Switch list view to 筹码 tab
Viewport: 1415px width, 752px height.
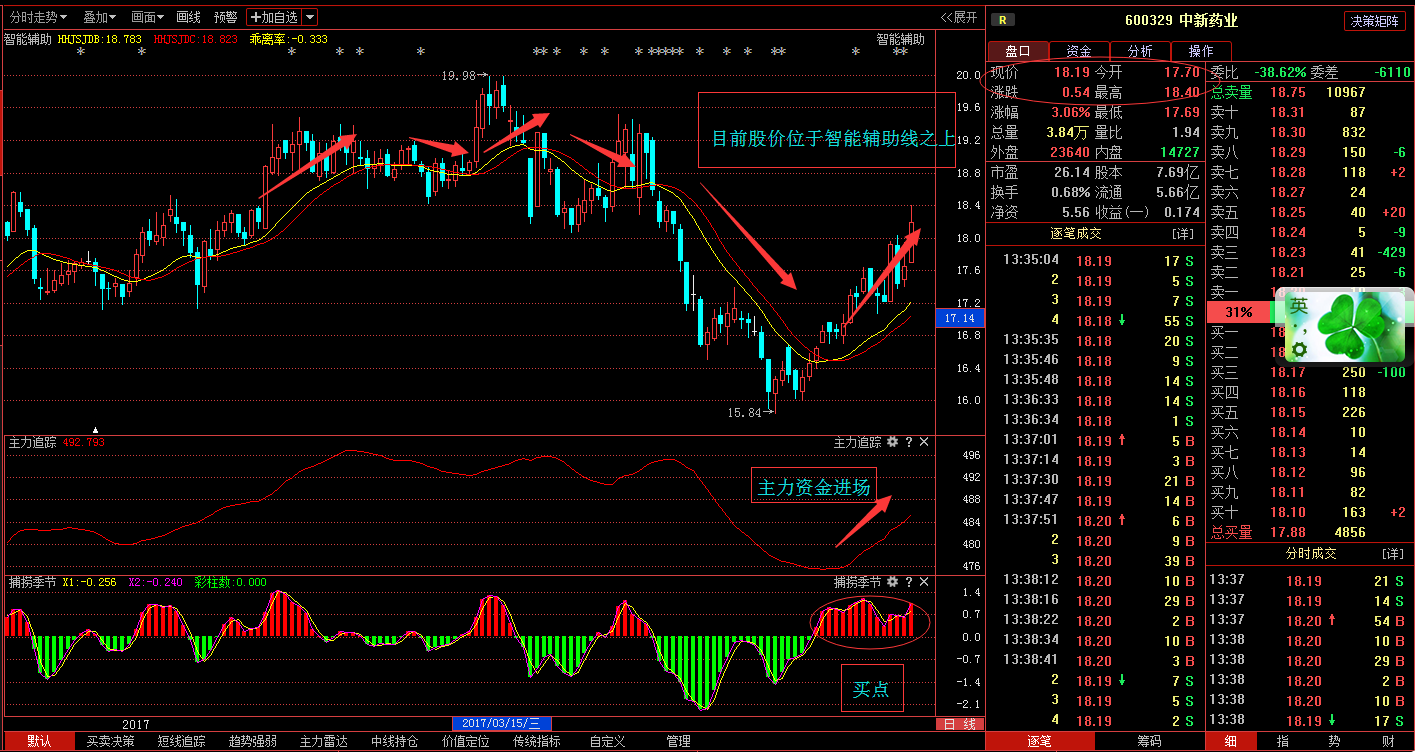click(x=1149, y=741)
